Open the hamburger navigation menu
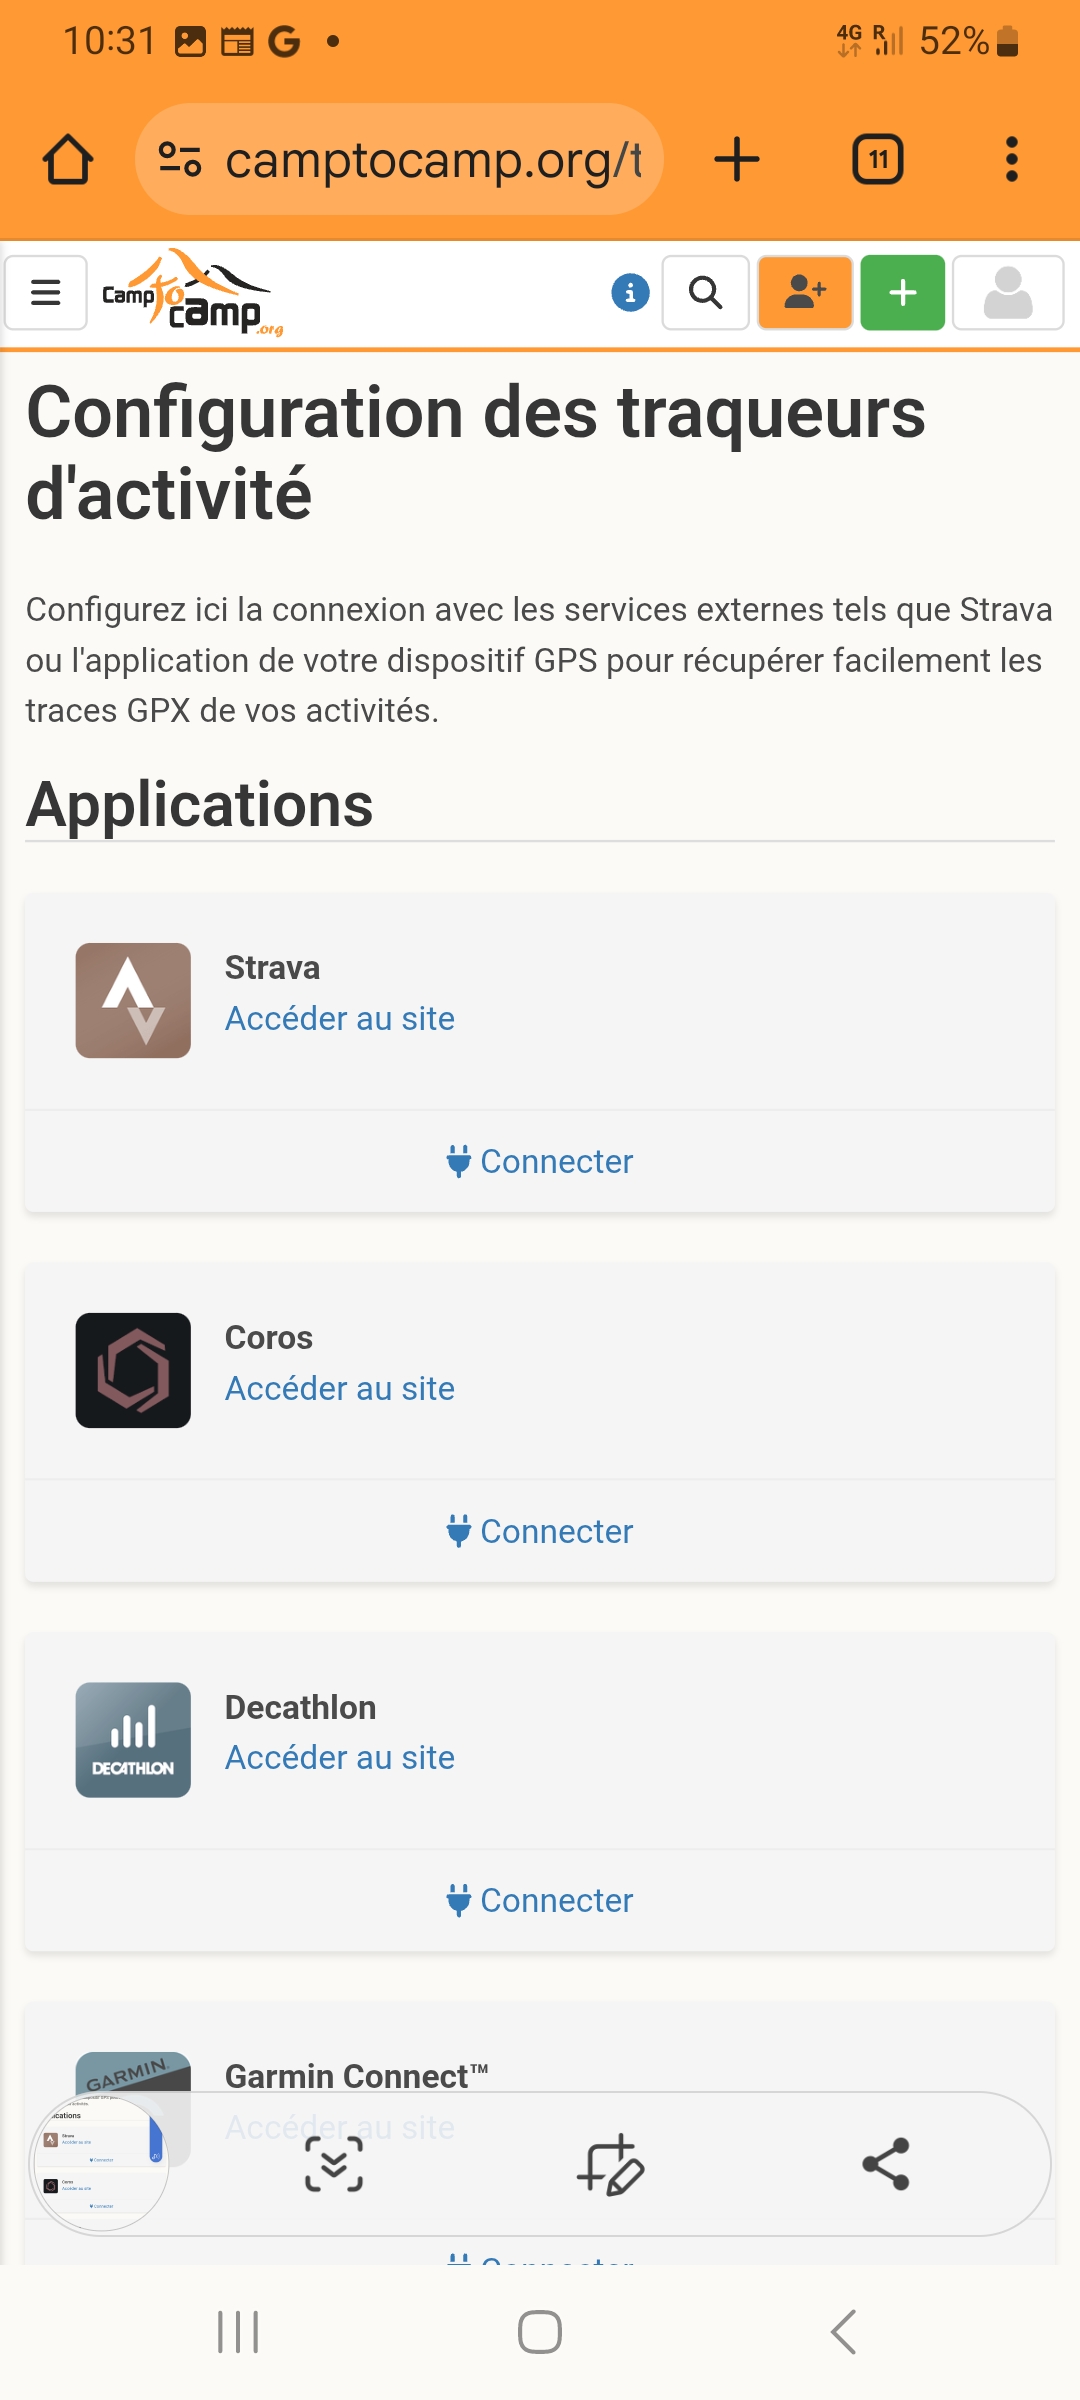Viewport: 1080px width, 2400px height. click(46, 293)
